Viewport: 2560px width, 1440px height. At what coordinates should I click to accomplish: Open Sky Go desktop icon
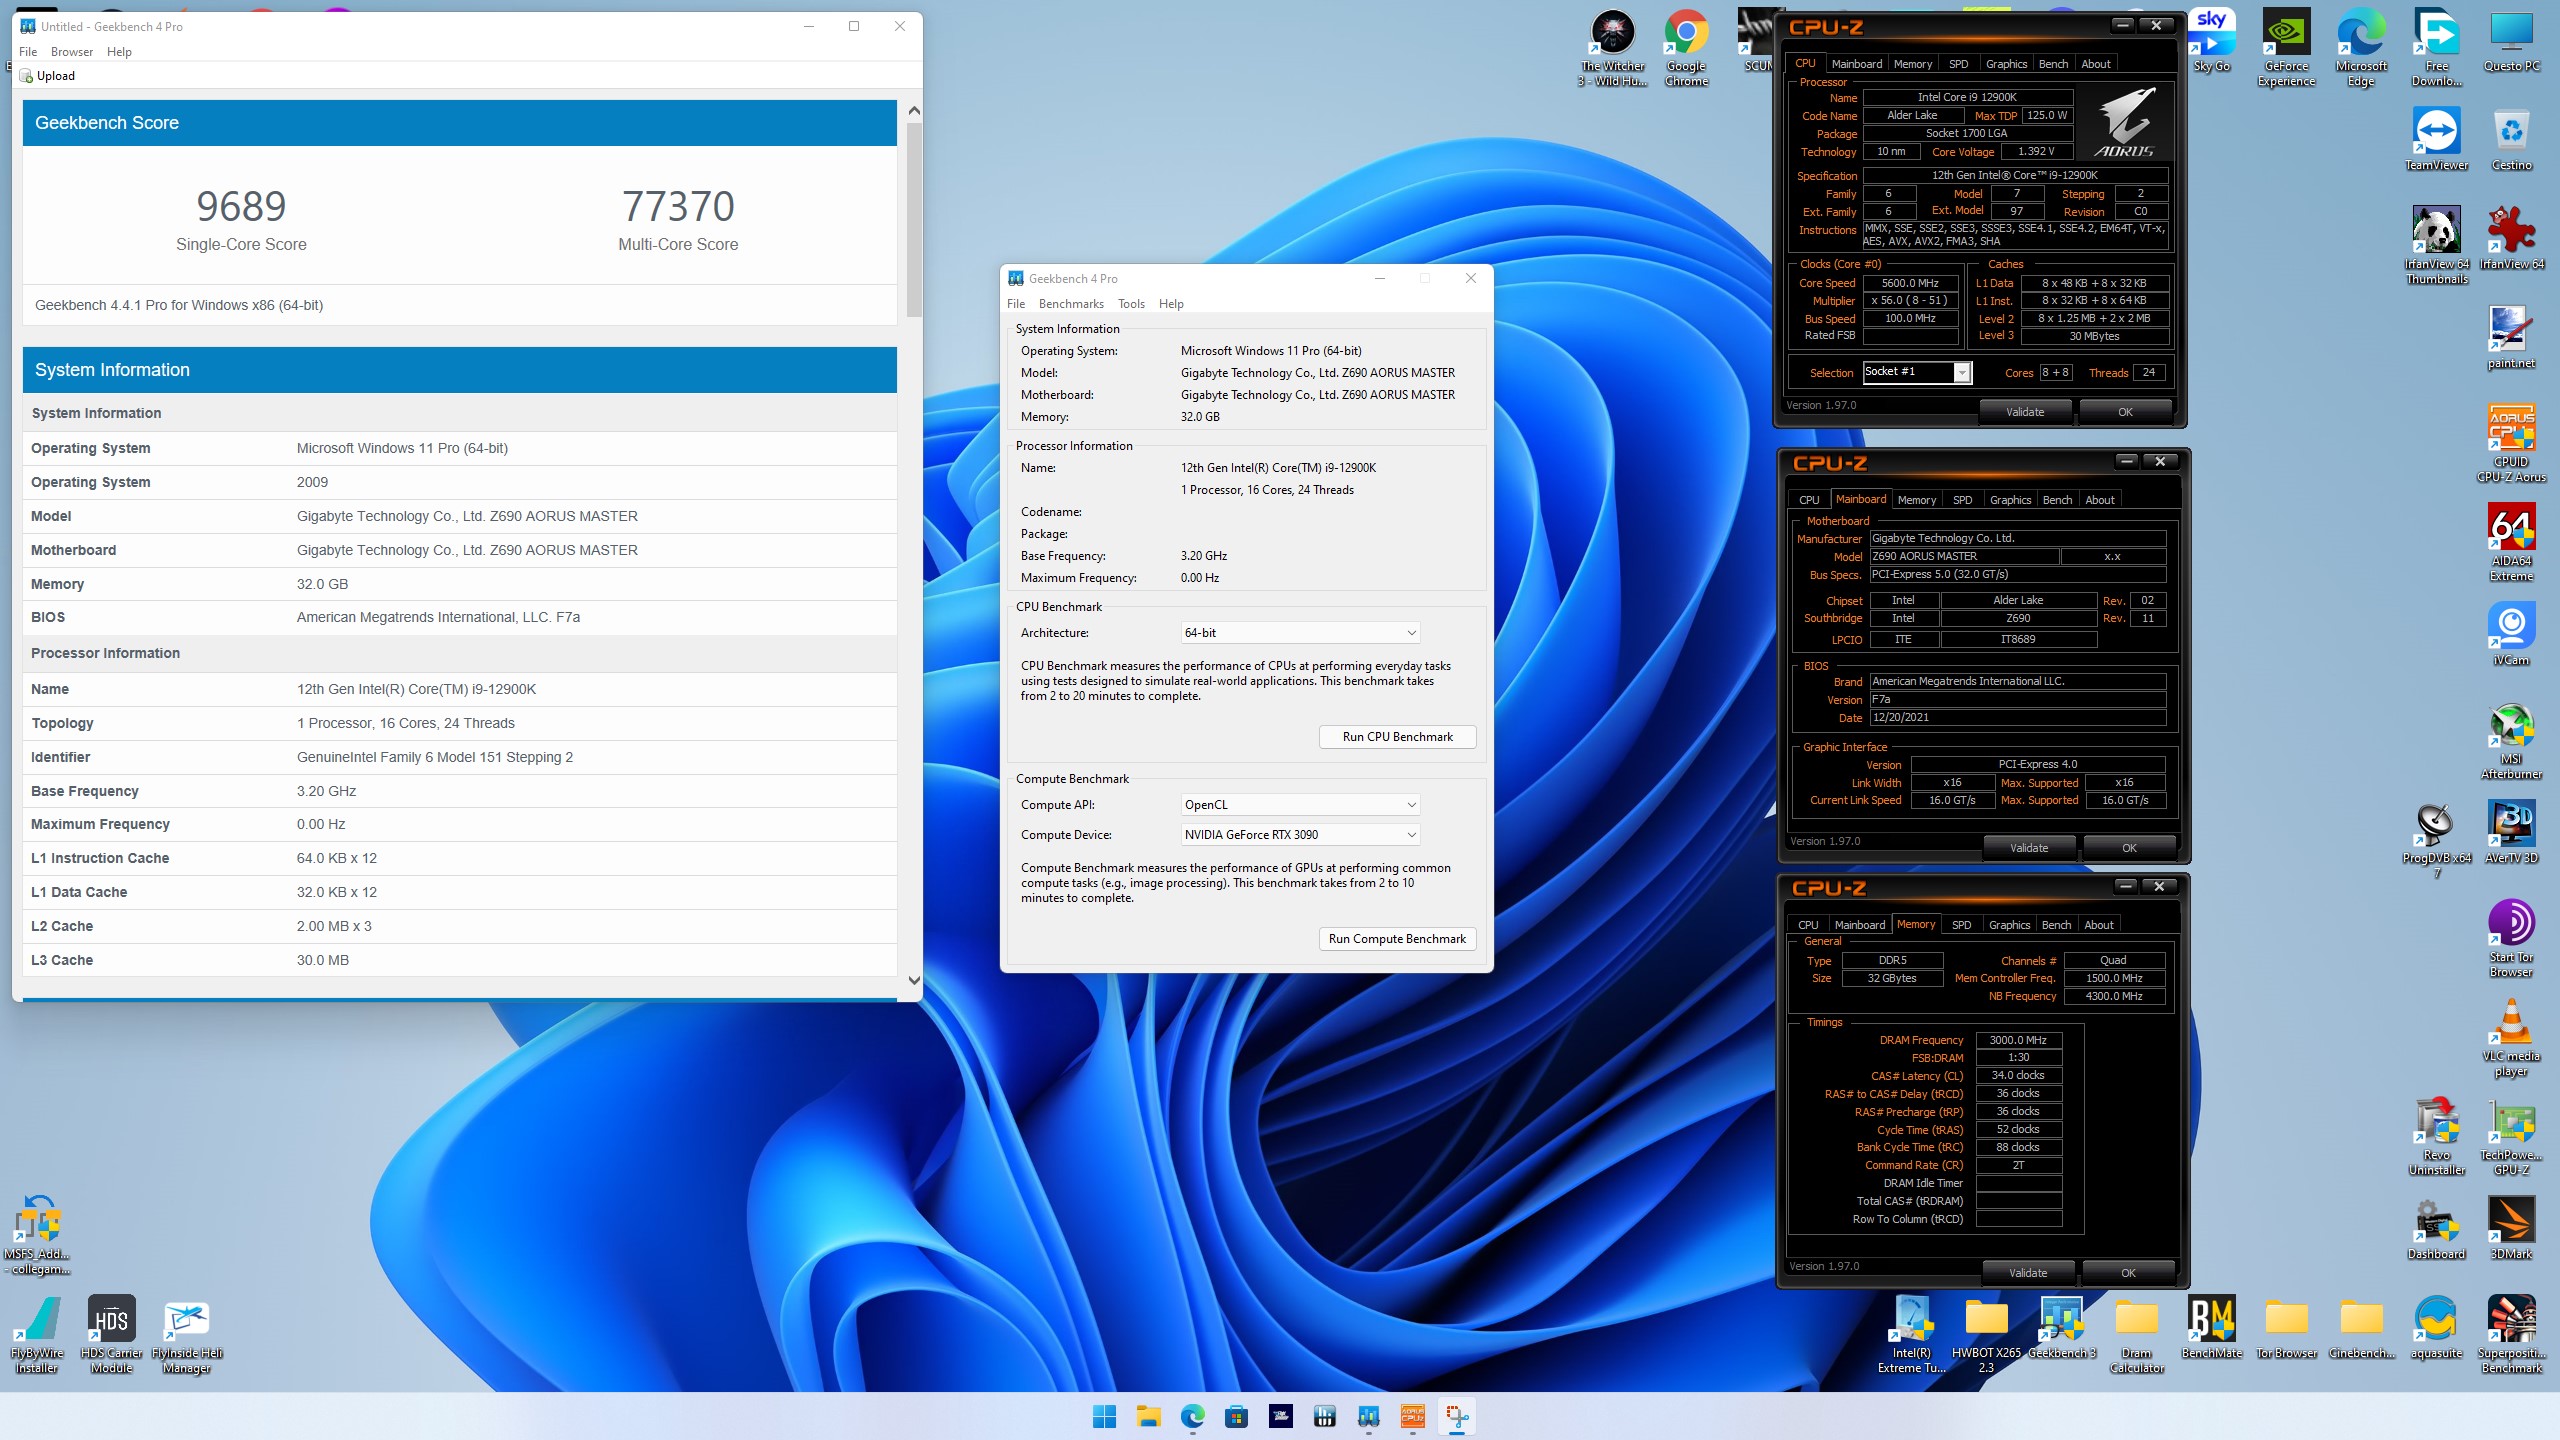pyautogui.click(x=2212, y=41)
